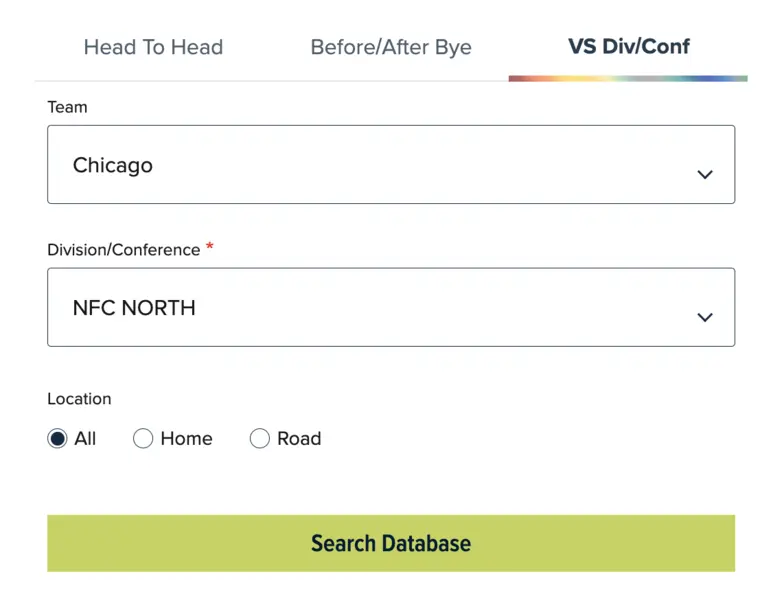Click the Road text label
The width and height of the screenshot is (784, 600).
pos(299,439)
